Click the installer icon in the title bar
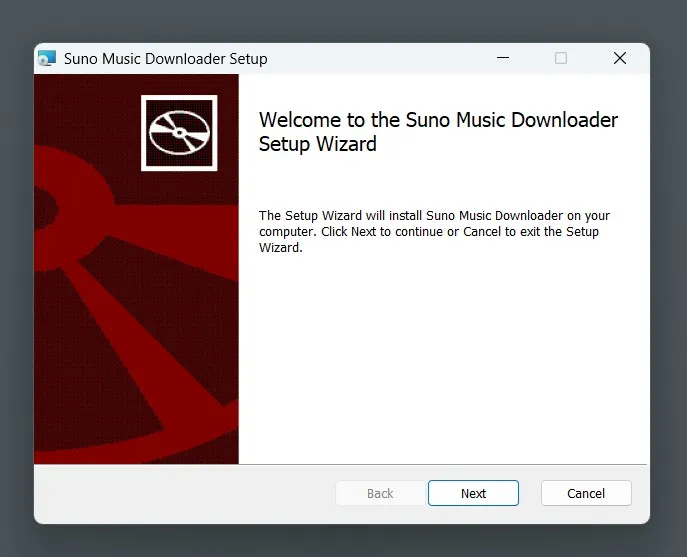Viewport: 687px width, 557px height. pos(47,58)
